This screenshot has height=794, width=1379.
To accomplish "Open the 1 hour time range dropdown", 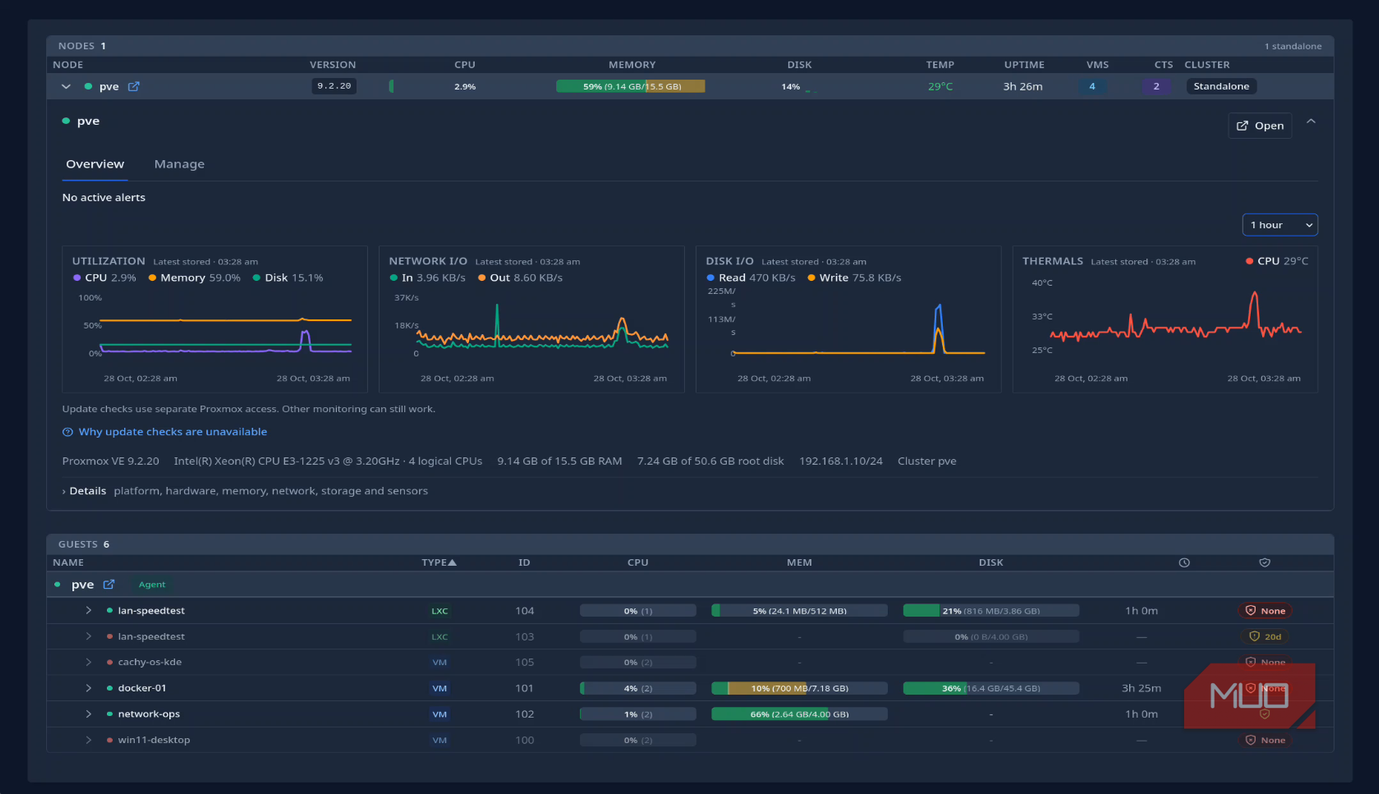I will pos(1280,225).
